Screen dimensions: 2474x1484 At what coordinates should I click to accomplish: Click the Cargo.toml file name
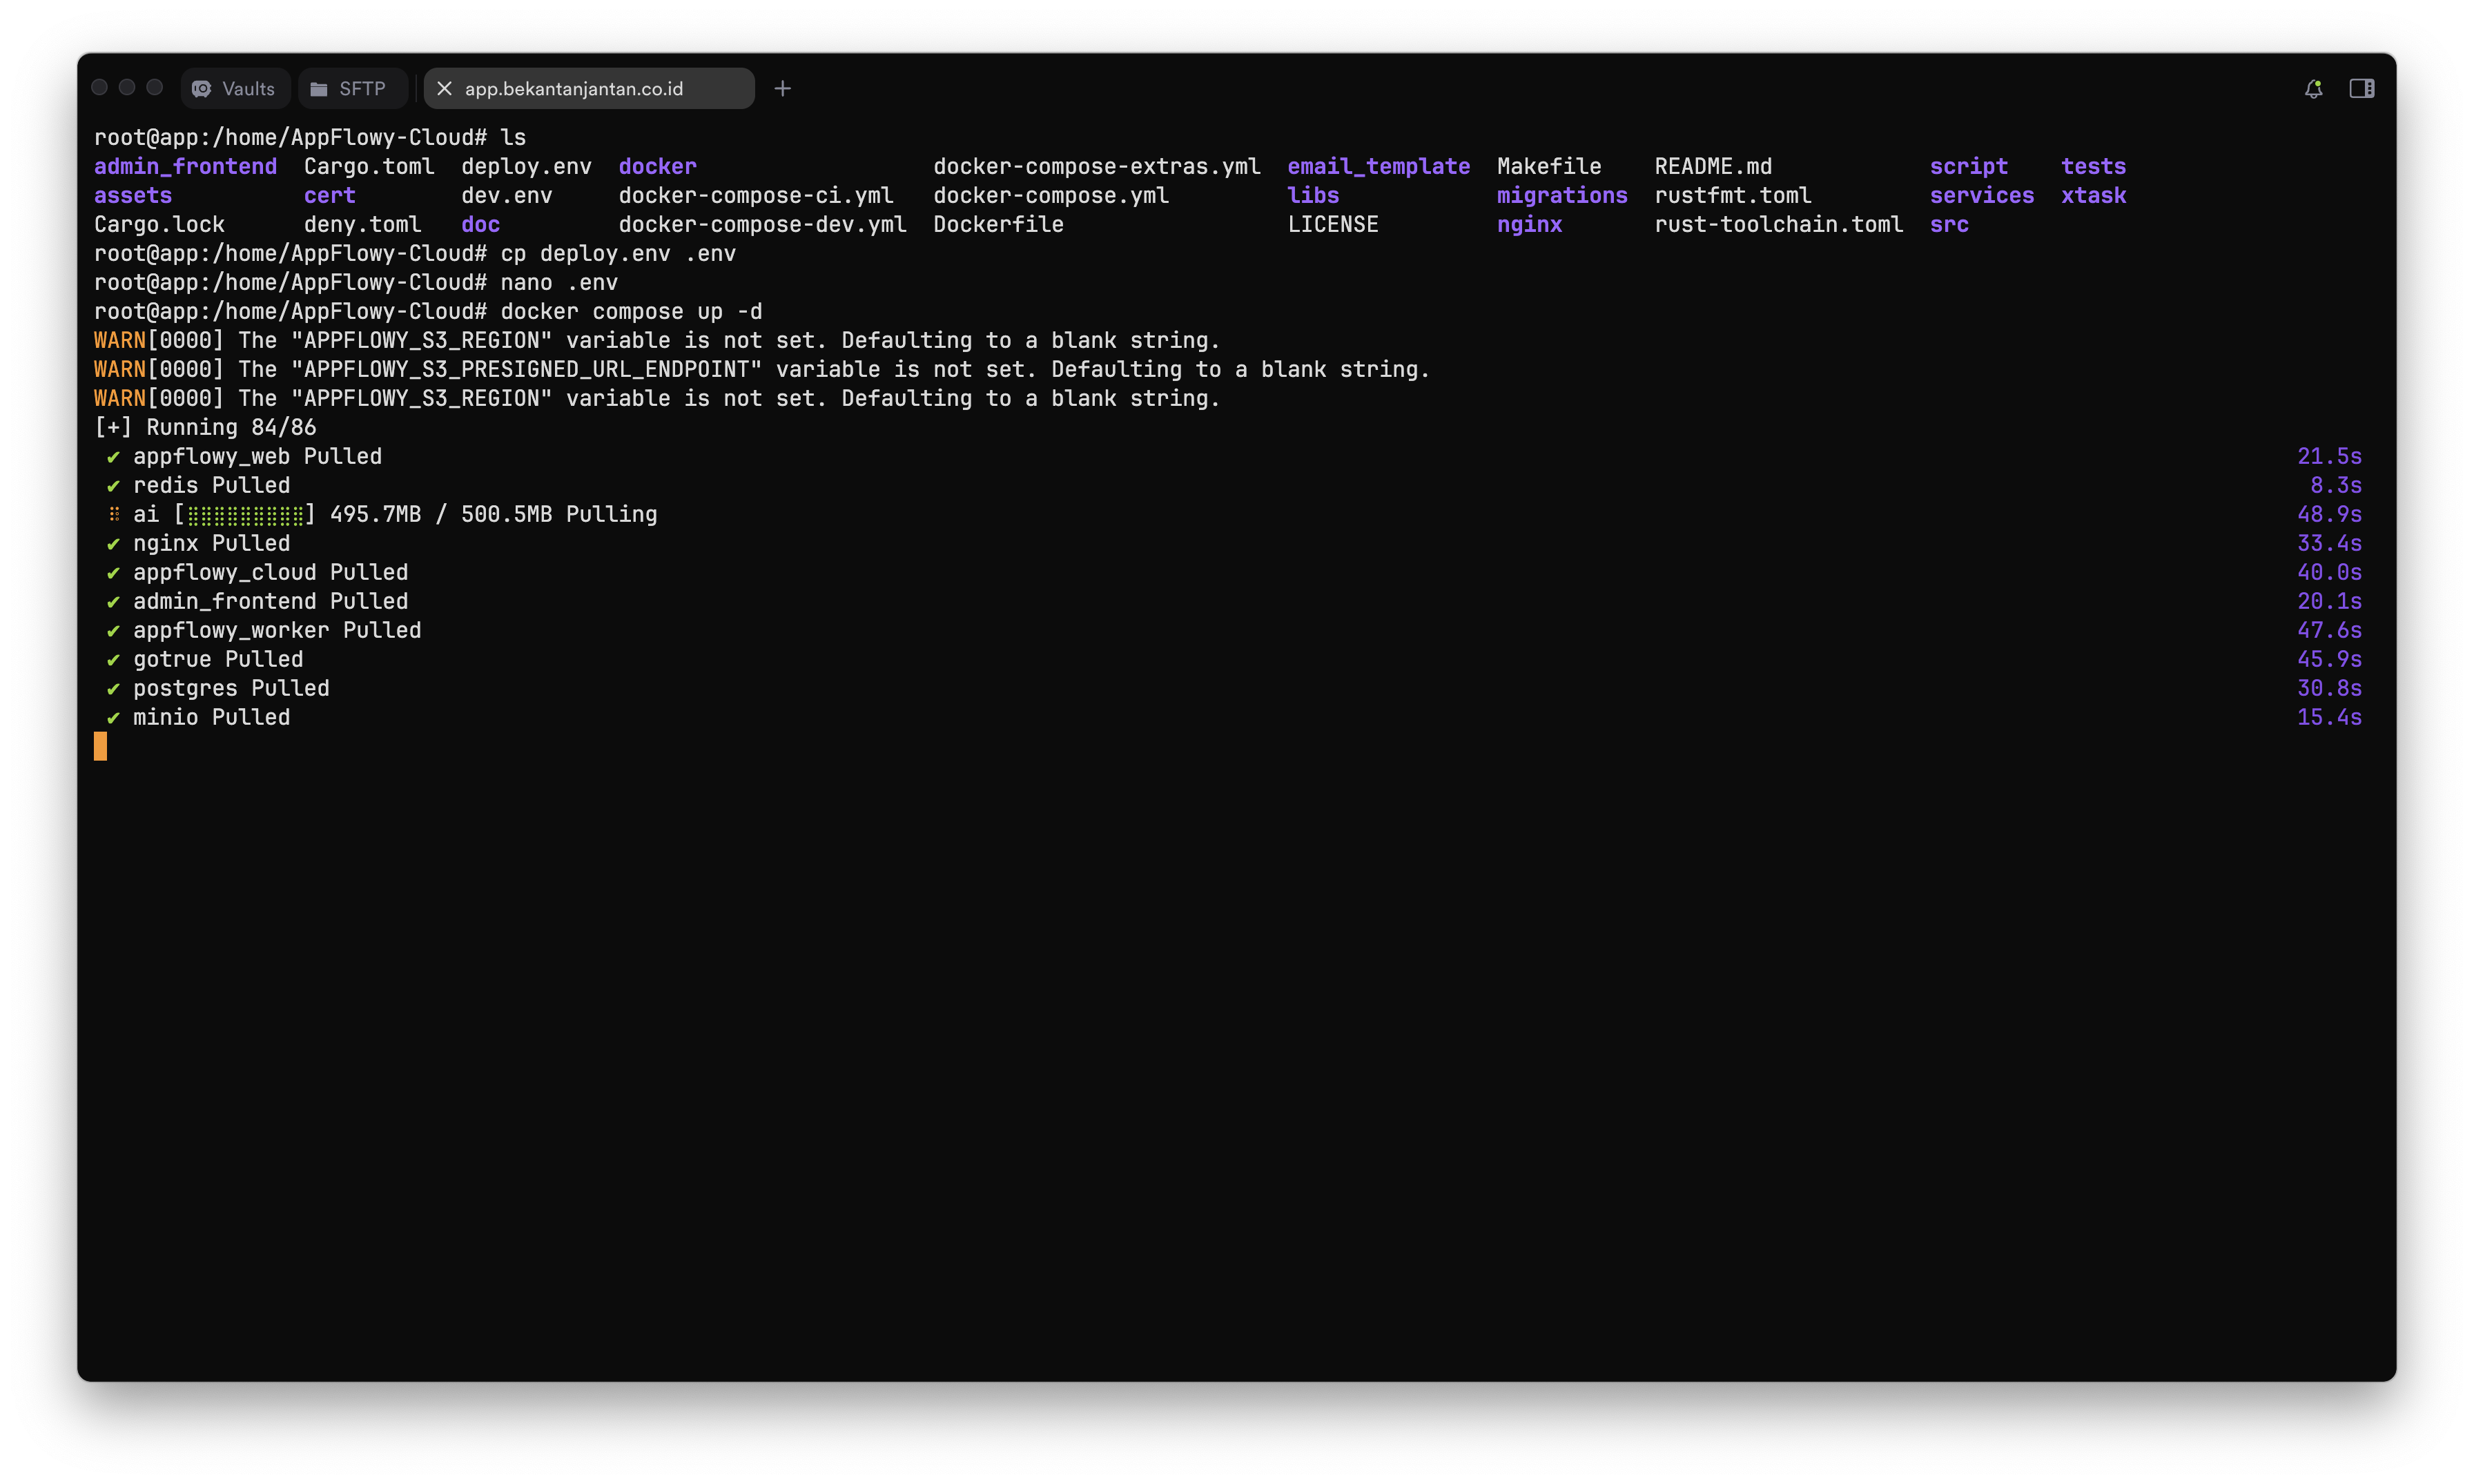click(x=369, y=166)
